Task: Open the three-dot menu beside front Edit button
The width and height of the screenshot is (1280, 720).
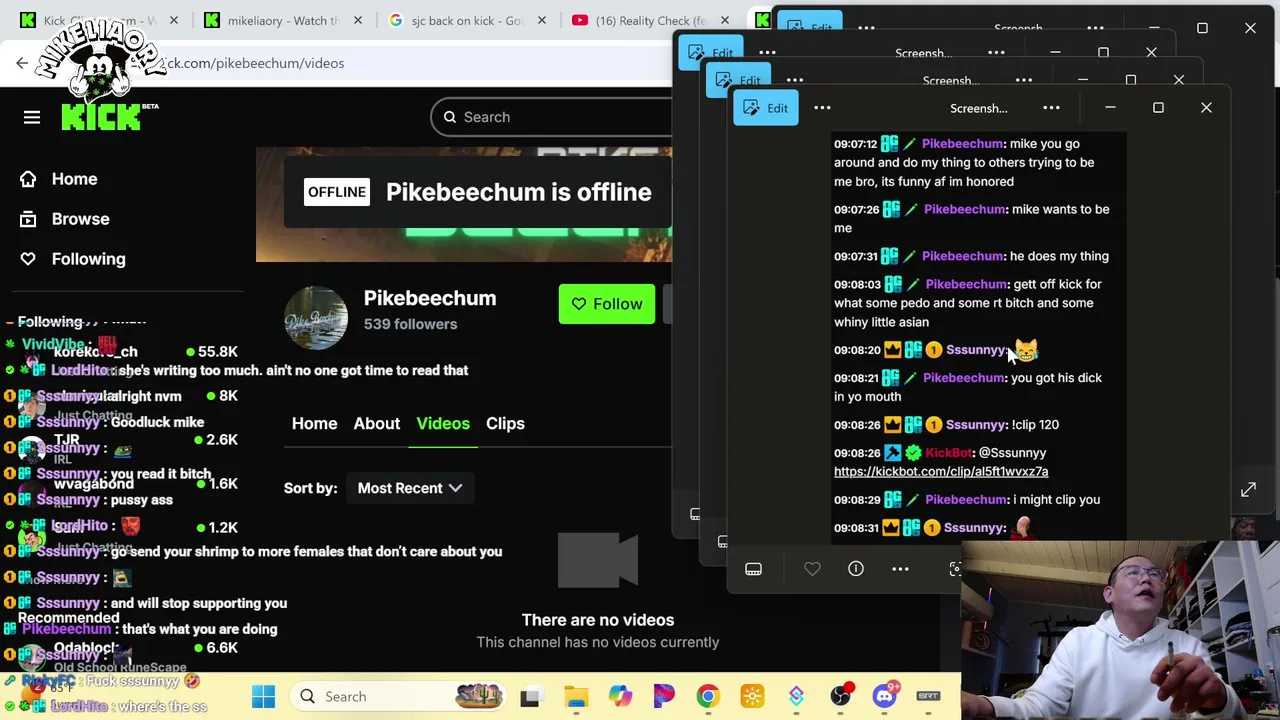Action: [x=822, y=108]
